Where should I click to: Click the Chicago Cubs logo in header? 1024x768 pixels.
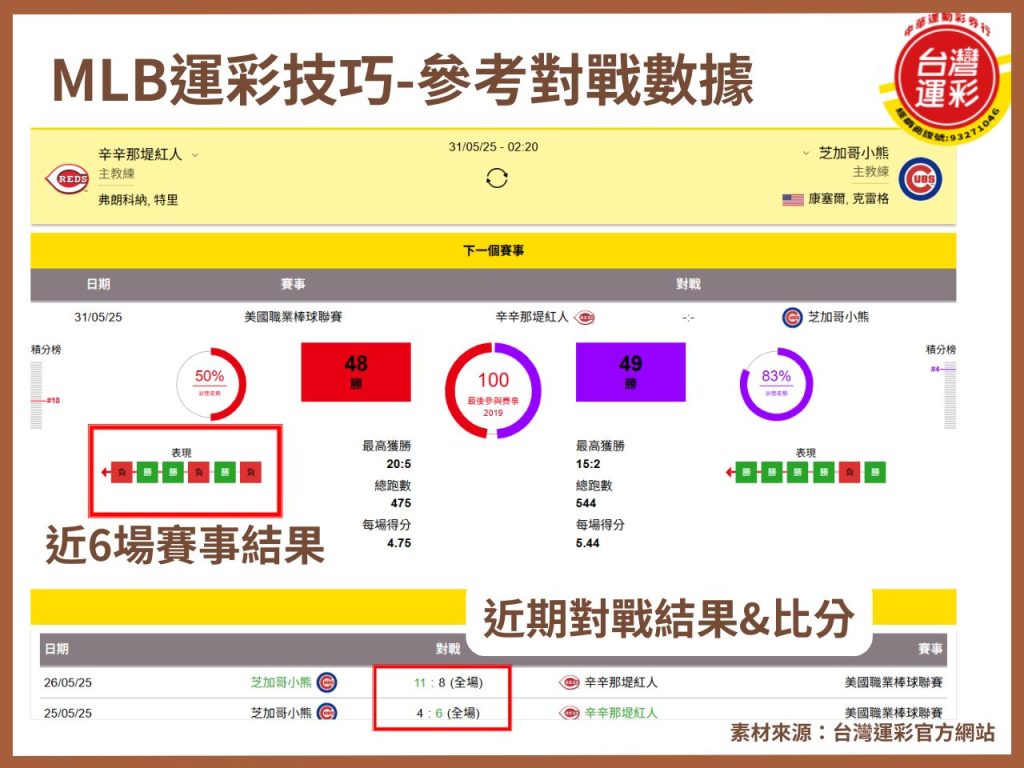[x=920, y=178]
